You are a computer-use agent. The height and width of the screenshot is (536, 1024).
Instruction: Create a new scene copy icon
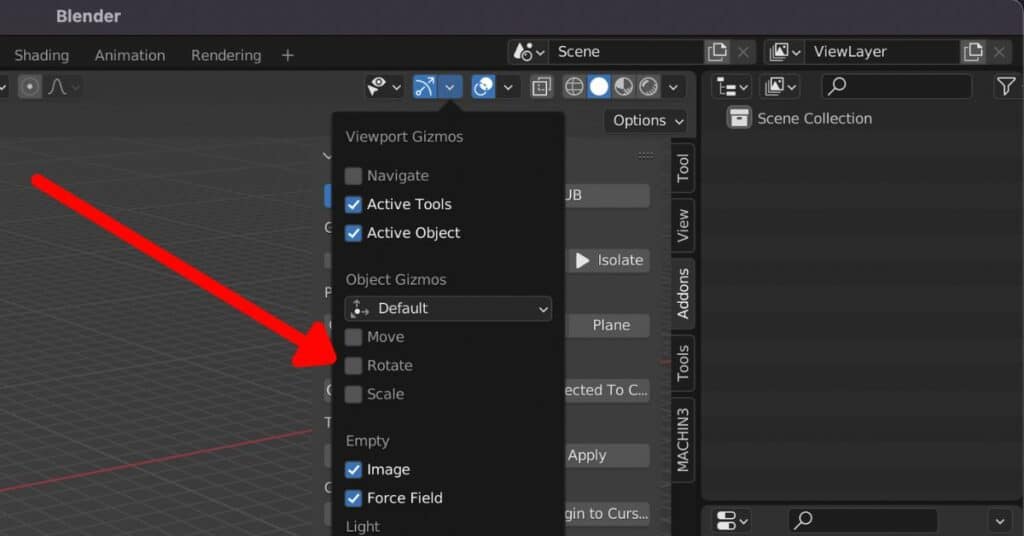[x=717, y=52]
